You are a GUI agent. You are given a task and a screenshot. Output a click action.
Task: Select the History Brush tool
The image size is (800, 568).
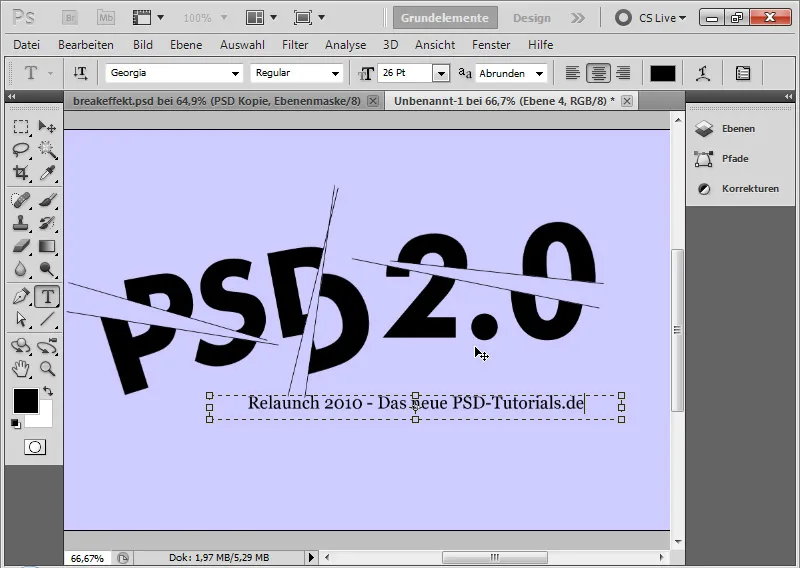[x=47, y=223]
